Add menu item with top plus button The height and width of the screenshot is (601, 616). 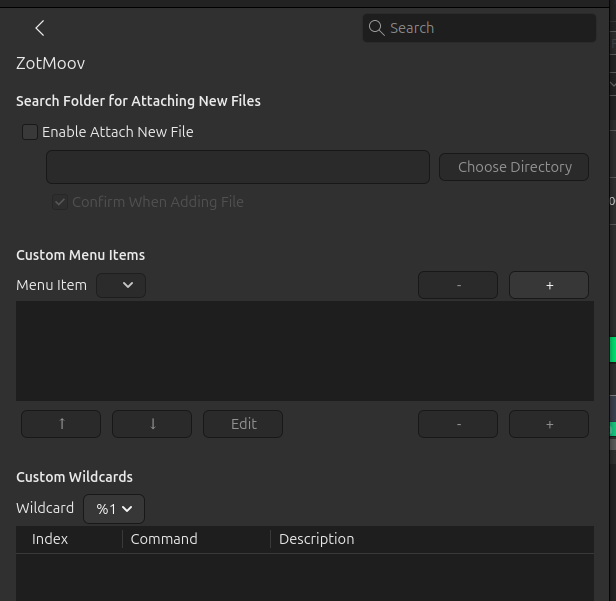(x=549, y=285)
